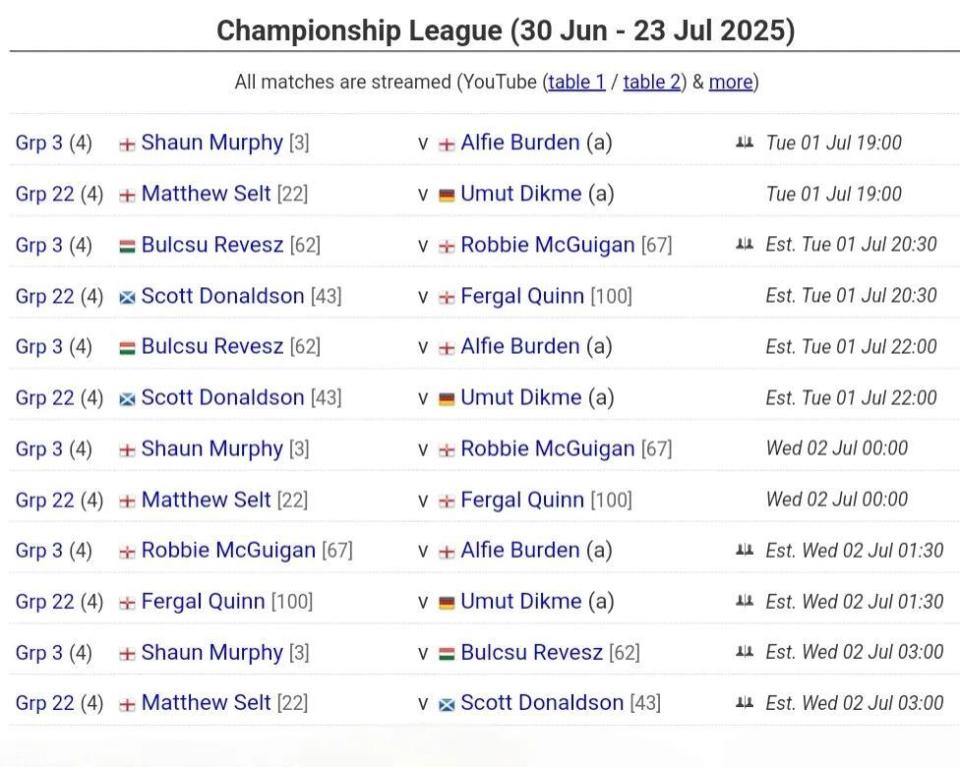The width and height of the screenshot is (960, 767).
Task: Select Grp 22 link in Matthew Selt v Dikme row
Action: click(x=45, y=193)
